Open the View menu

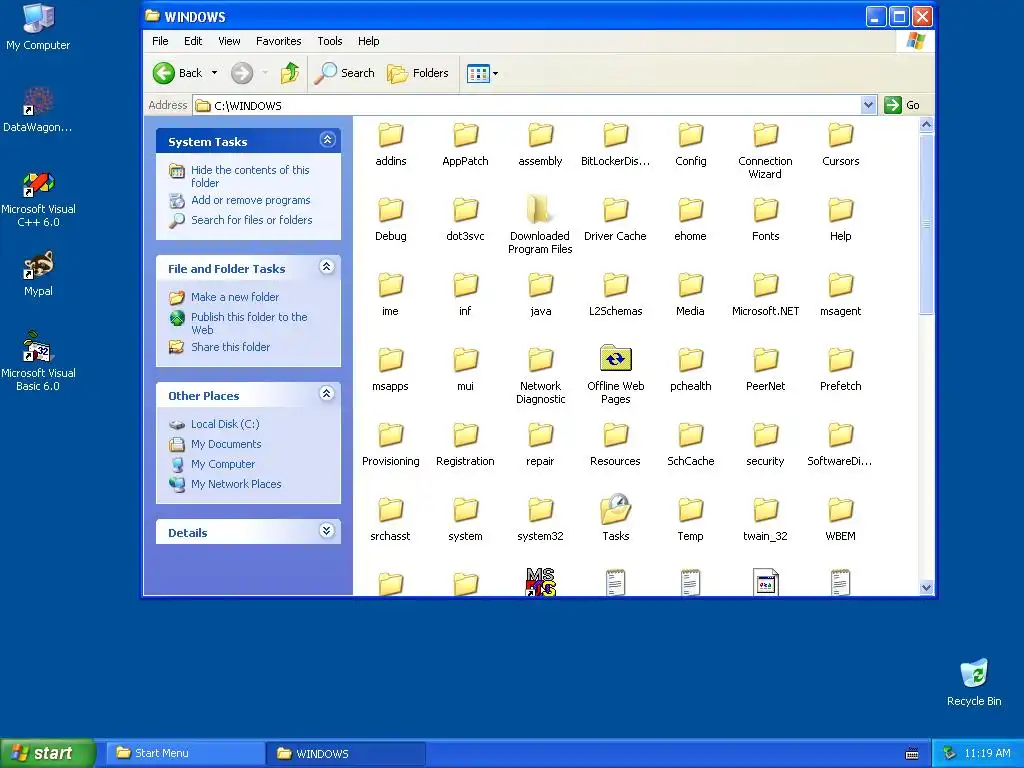[x=229, y=41]
